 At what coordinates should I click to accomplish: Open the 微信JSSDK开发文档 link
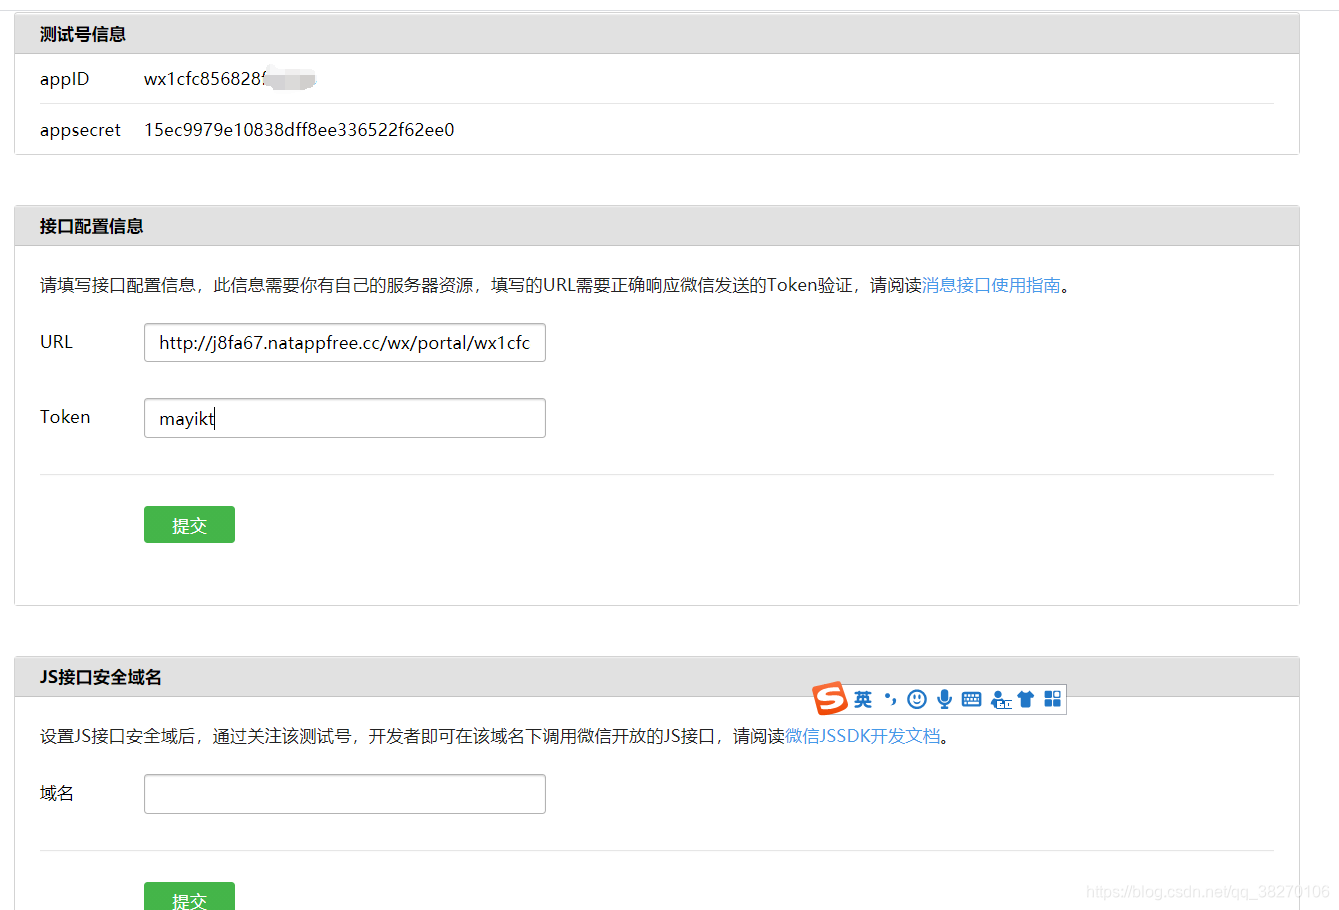(x=862, y=735)
